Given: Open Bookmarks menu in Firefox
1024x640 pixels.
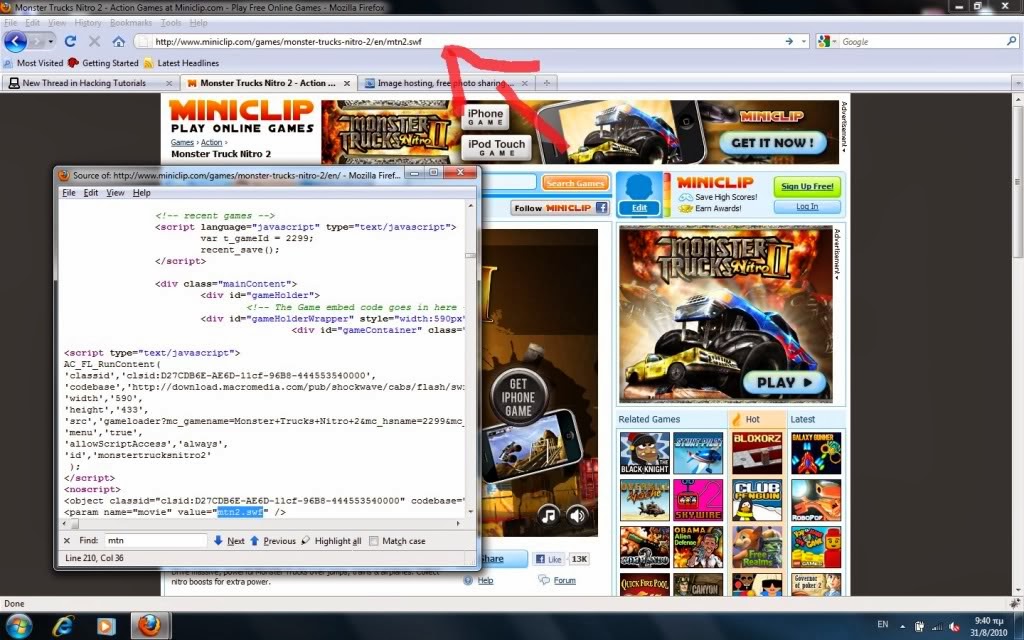Looking at the screenshot, I should click(131, 23).
